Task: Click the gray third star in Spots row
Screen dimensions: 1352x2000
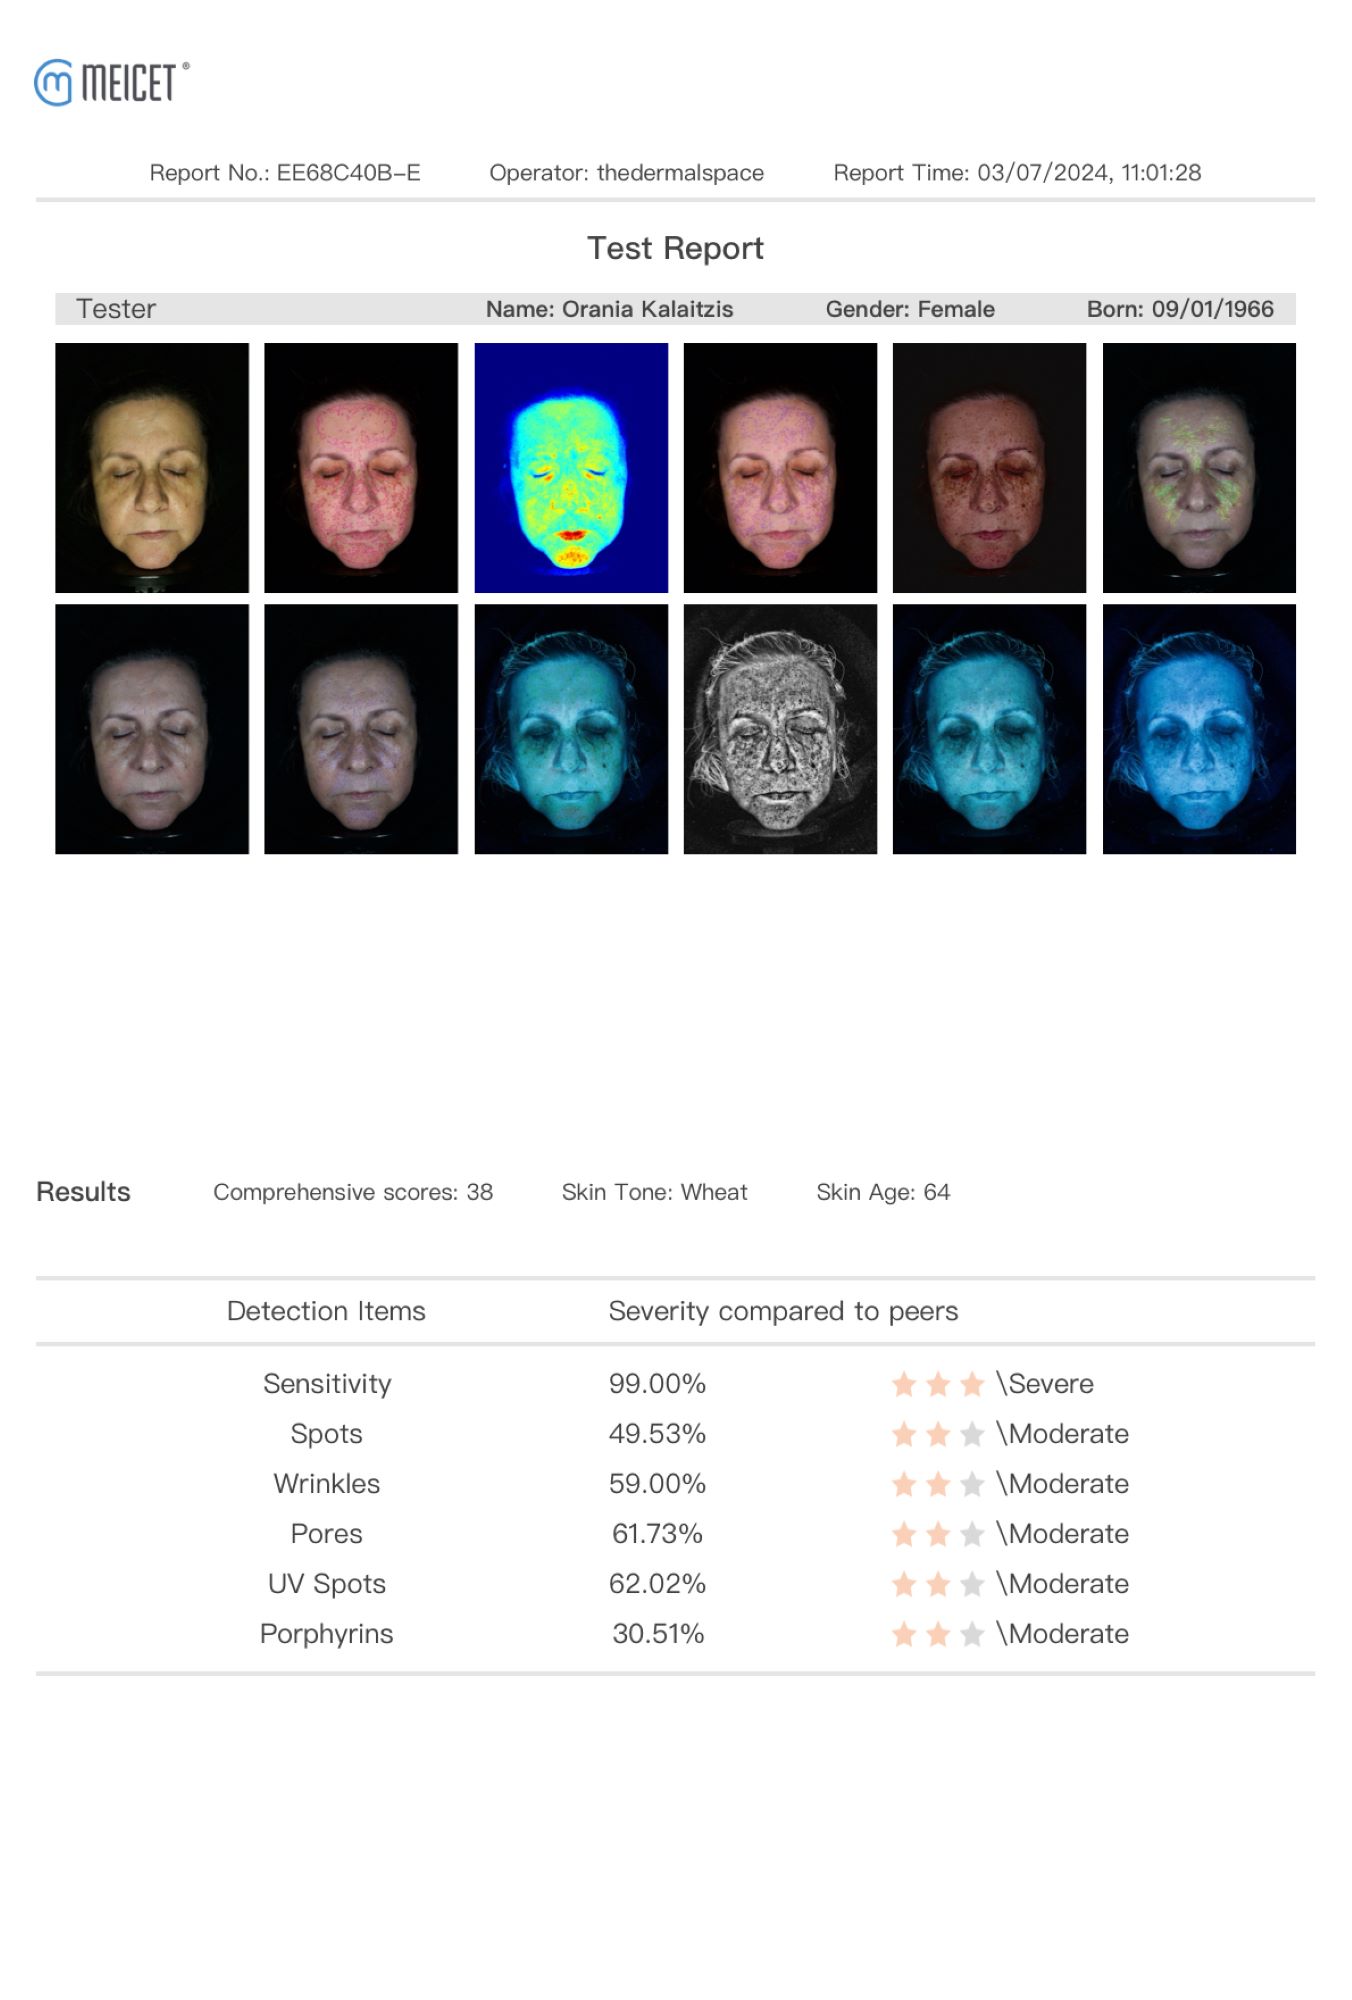Action: pos(971,1434)
